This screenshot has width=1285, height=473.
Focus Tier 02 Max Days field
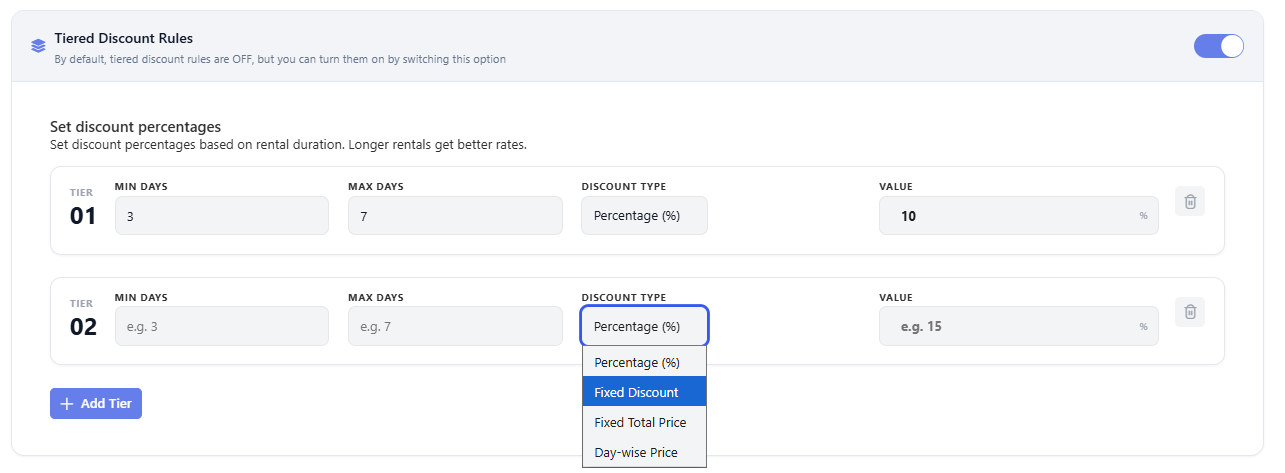455,326
